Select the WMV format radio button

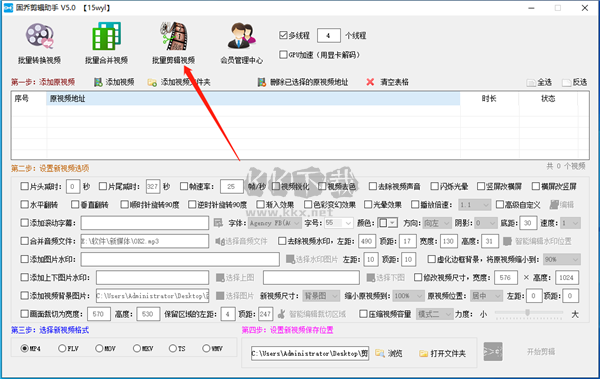coord(206,348)
